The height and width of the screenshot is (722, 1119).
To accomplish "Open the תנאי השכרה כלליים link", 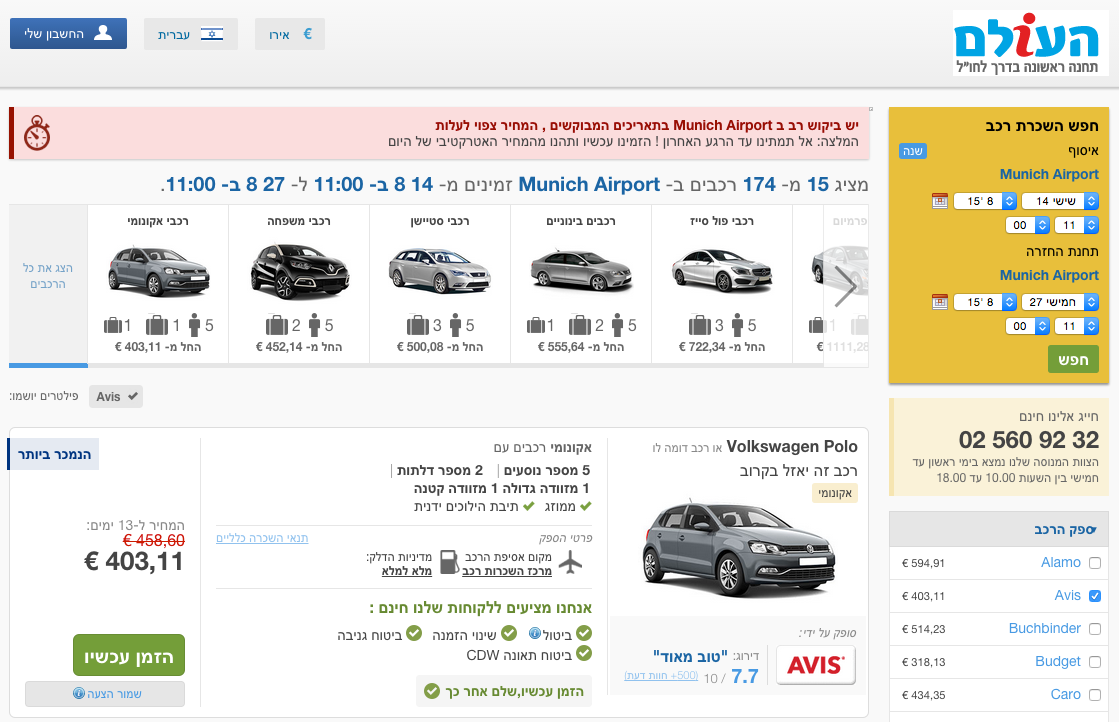I will (x=262, y=538).
